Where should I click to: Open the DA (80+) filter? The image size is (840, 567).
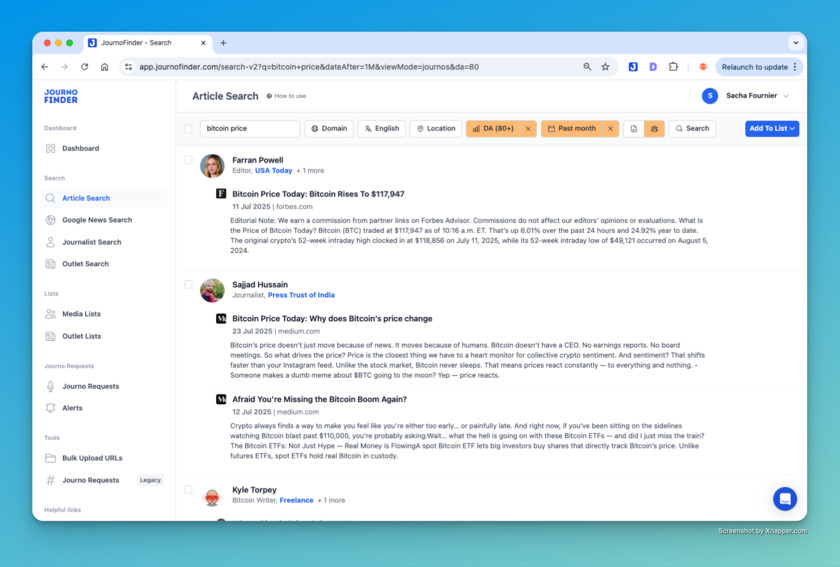(x=493, y=129)
